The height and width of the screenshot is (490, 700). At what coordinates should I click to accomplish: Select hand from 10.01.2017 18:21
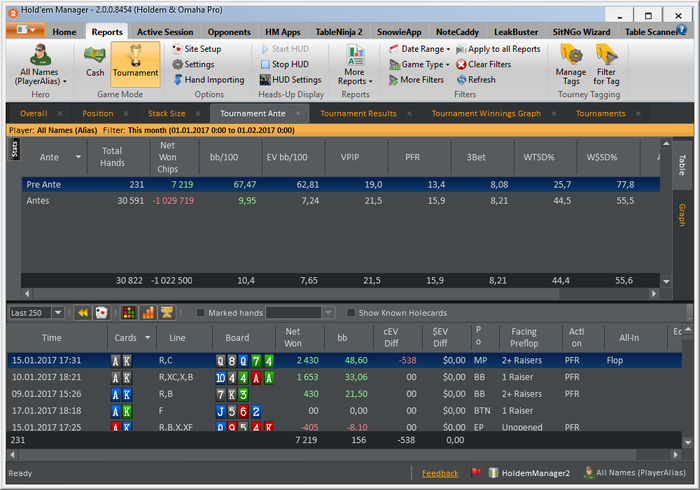(344, 378)
